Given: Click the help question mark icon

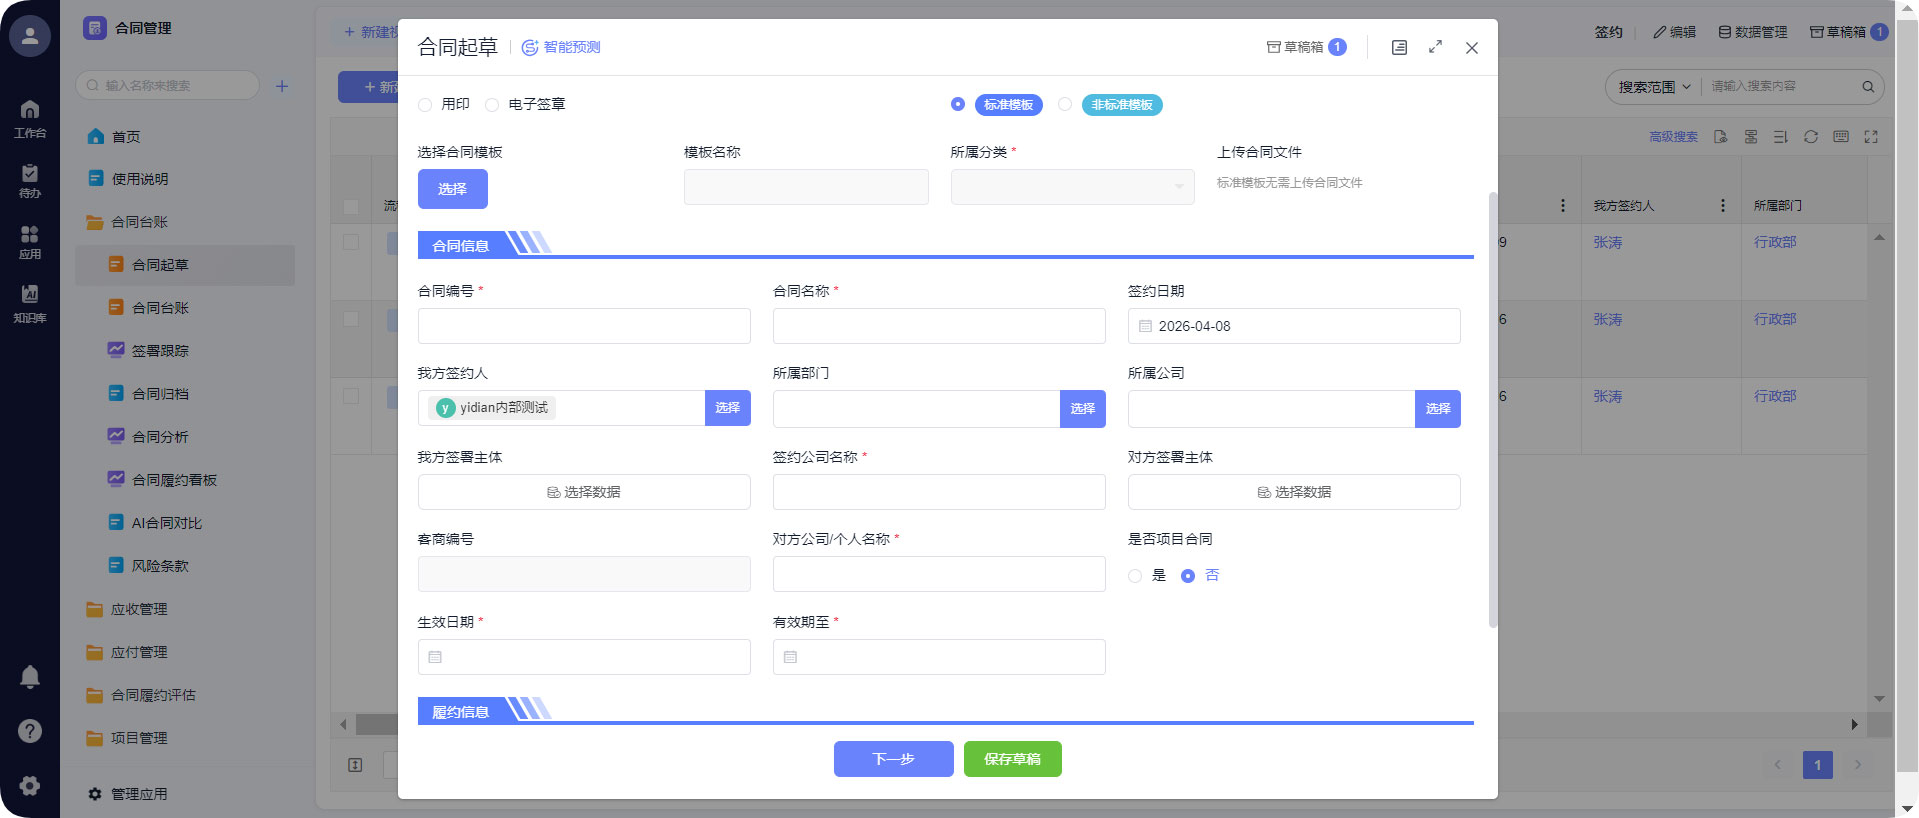Looking at the screenshot, I should (x=30, y=731).
